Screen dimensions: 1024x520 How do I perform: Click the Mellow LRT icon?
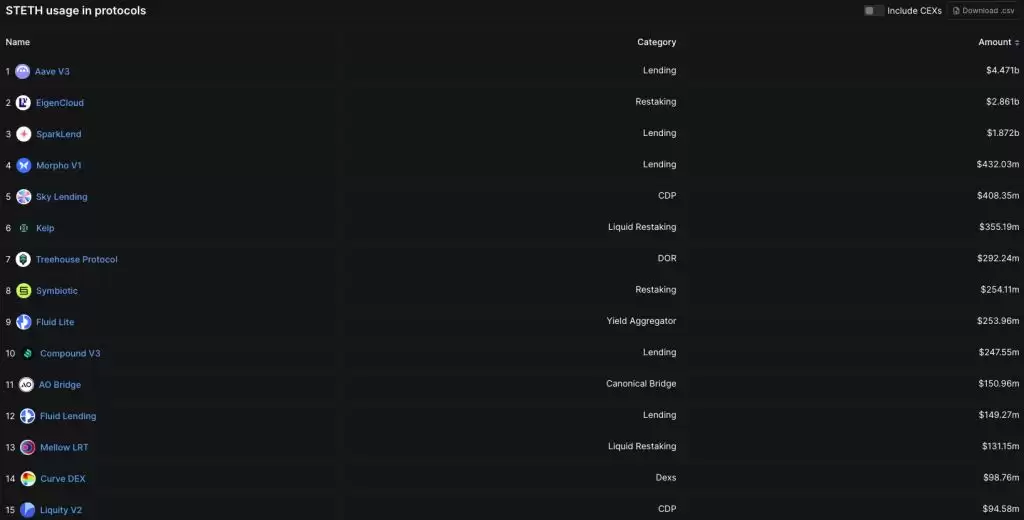(27, 447)
